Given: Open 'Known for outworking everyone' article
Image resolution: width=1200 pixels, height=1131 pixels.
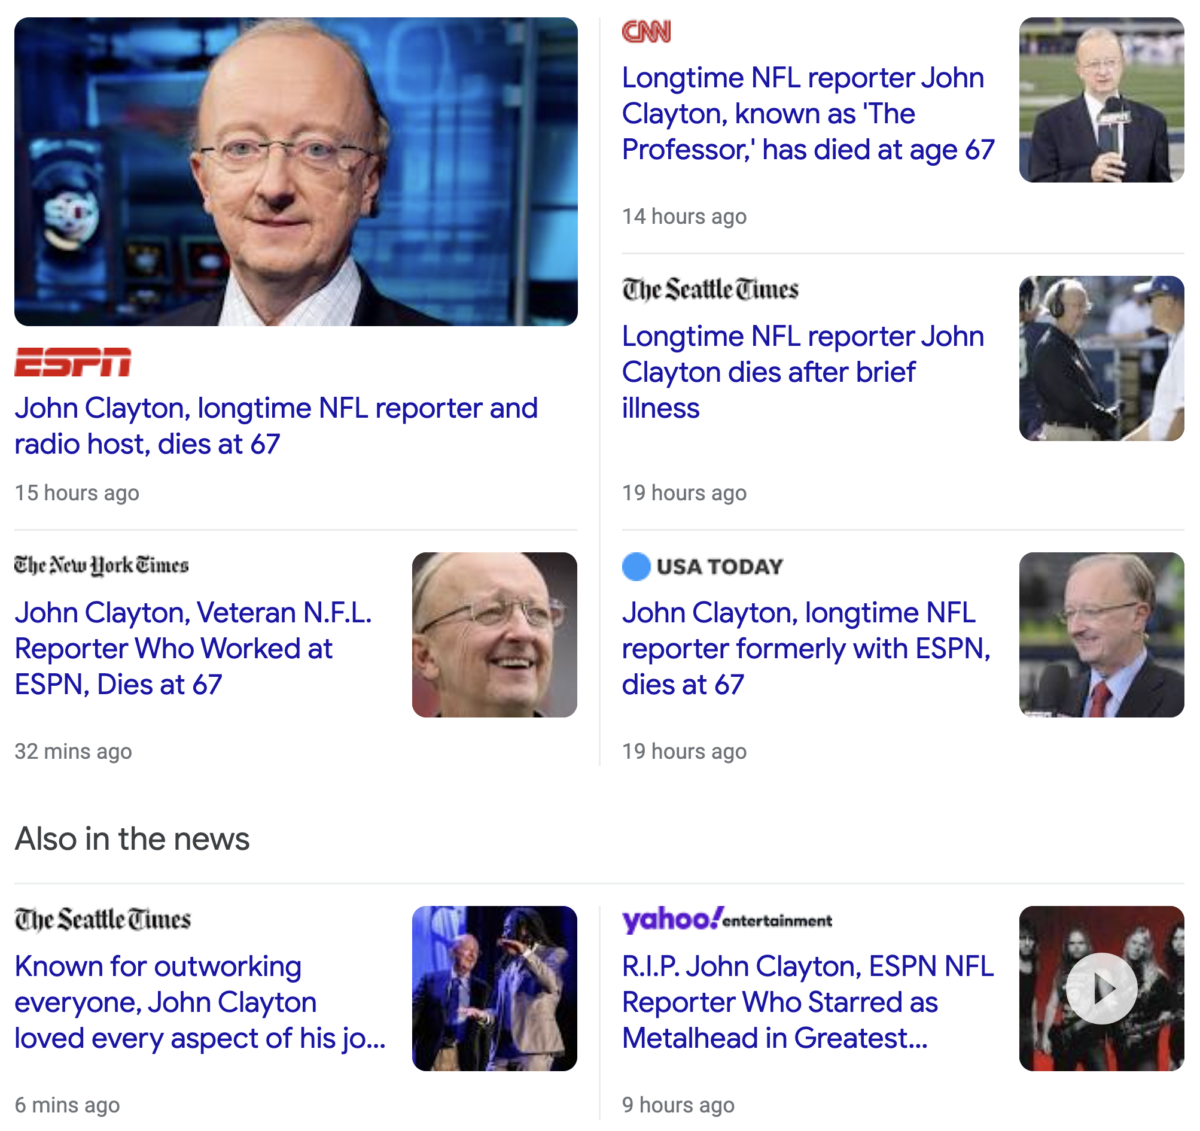Looking at the screenshot, I should click(x=200, y=1002).
